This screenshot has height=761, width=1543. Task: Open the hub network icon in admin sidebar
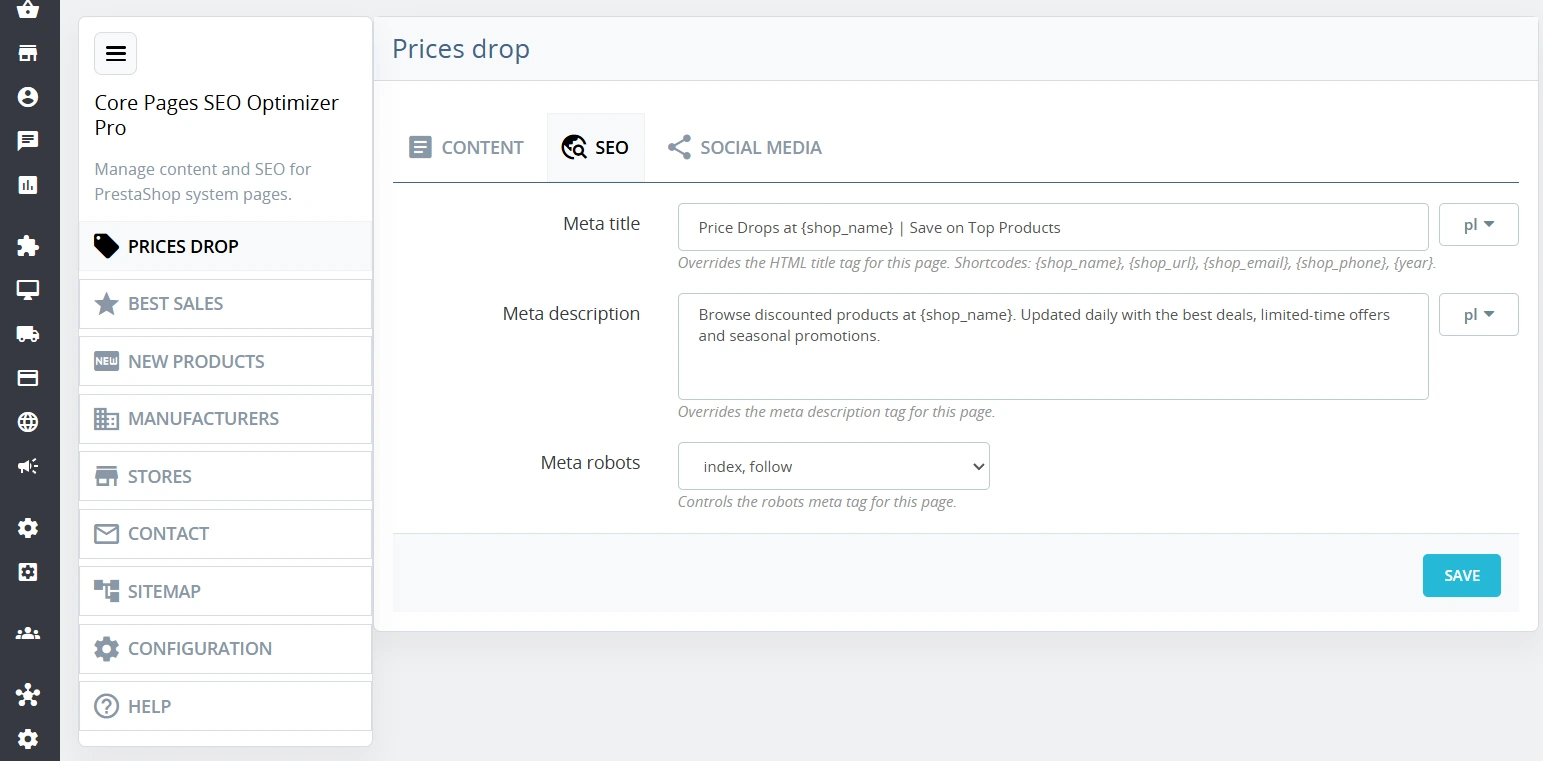coord(28,695)
